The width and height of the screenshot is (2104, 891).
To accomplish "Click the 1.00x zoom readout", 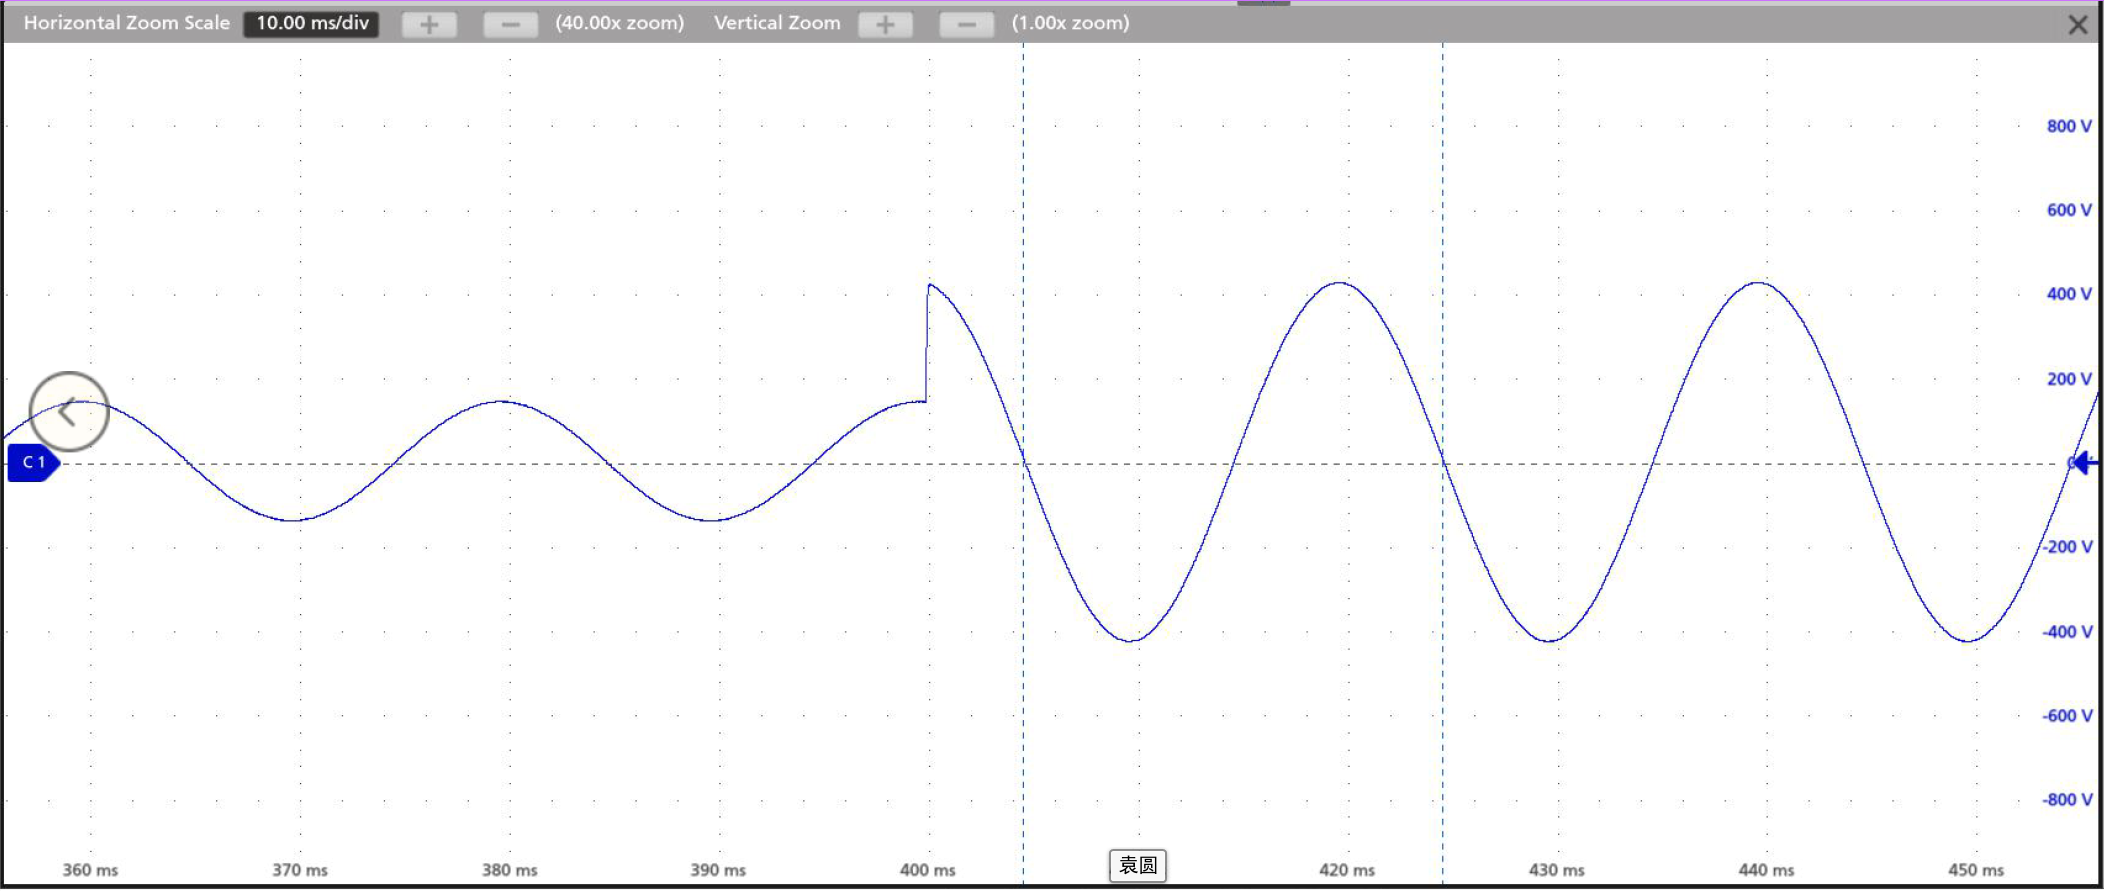I will pos(1070,23).
